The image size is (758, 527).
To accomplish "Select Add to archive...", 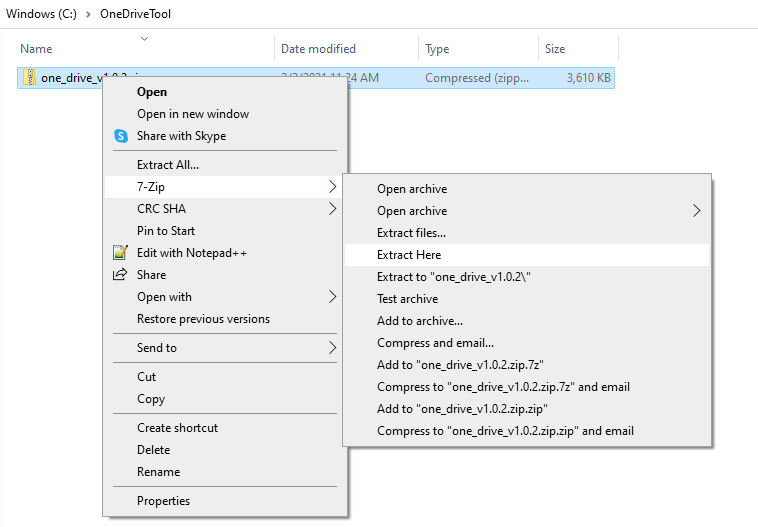I will click(x=527, y=321).
